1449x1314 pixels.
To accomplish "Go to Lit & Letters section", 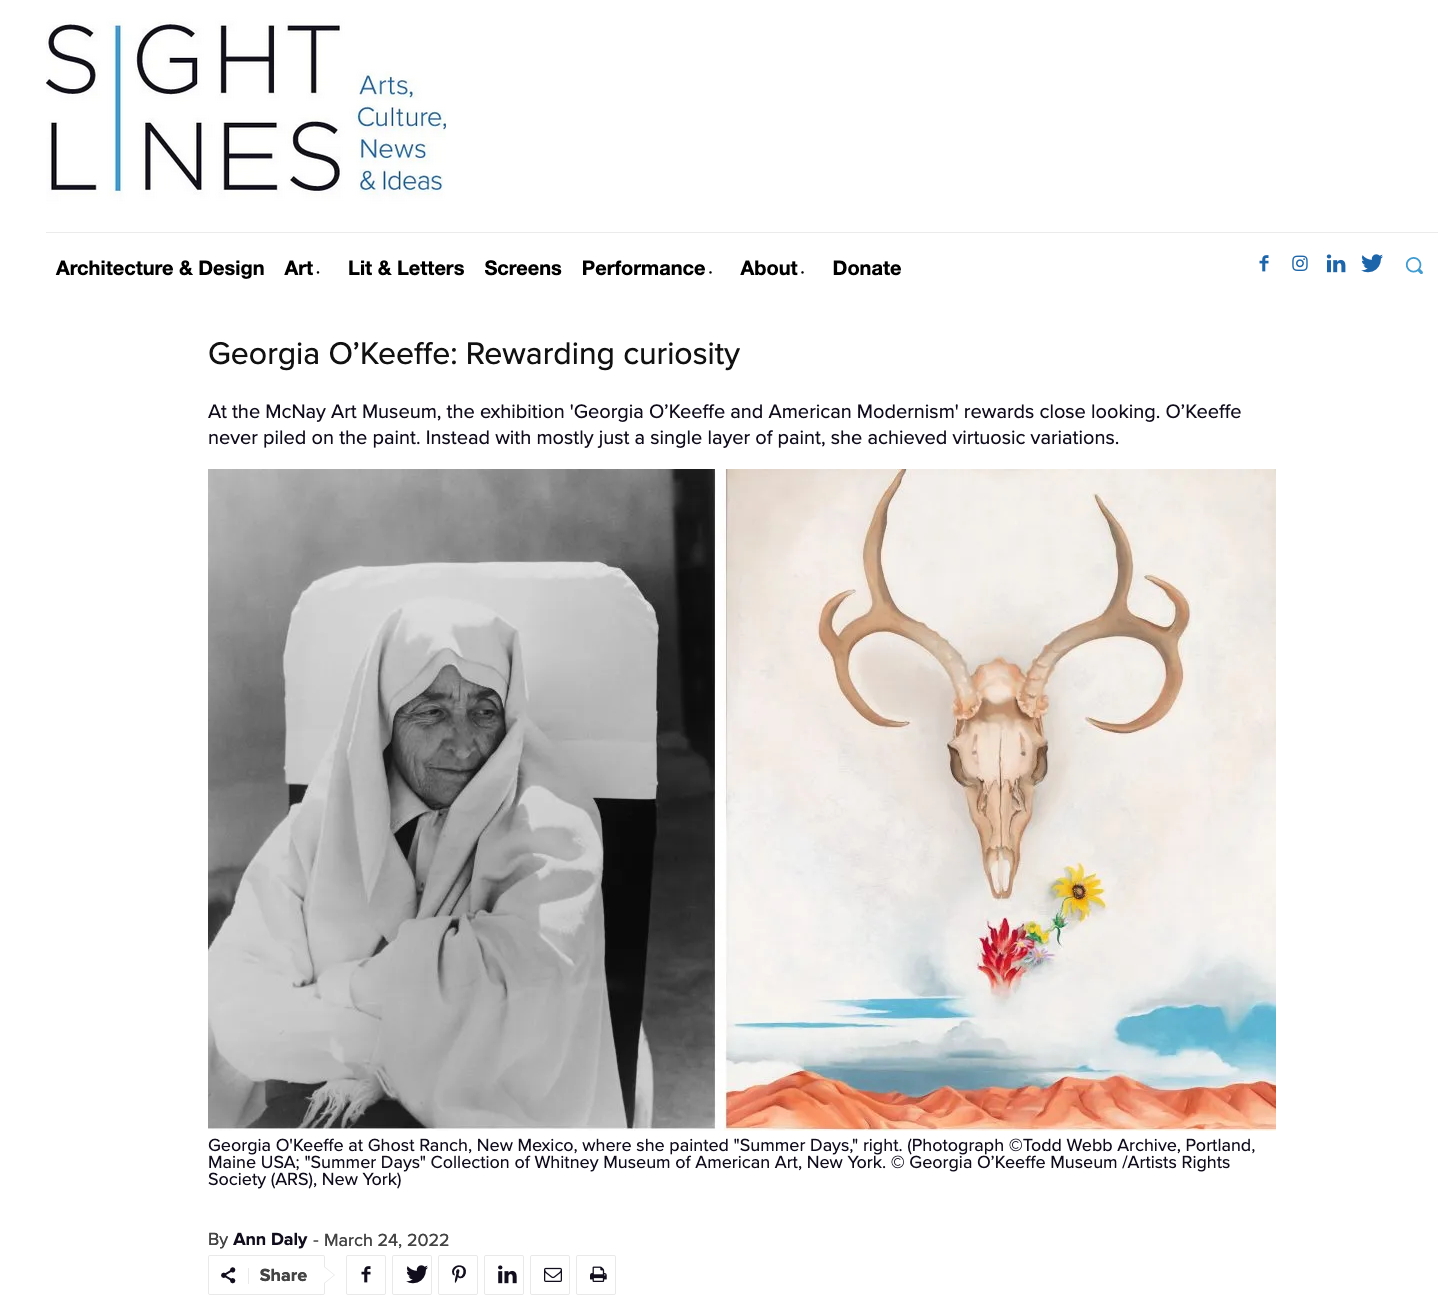I will pos(406,268).
